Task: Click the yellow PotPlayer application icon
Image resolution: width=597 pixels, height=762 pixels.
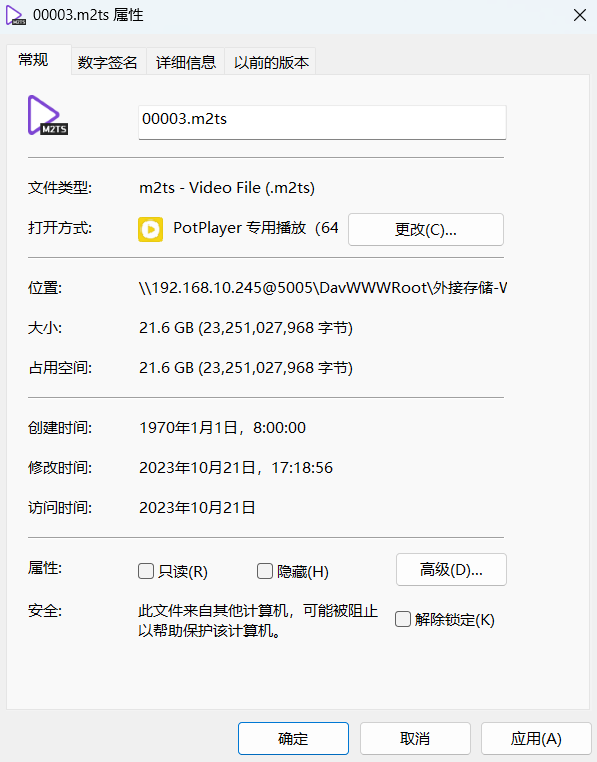Action: coord(151,229)
